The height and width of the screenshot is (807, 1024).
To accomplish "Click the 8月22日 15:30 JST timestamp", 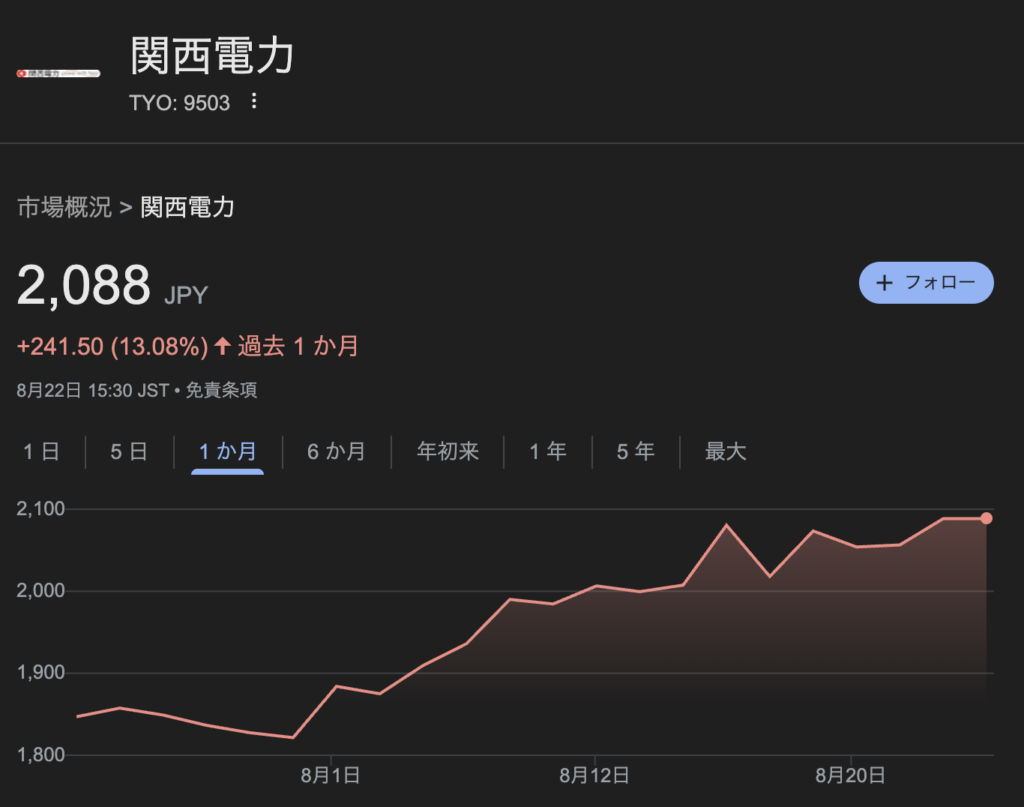I will (93, 390).
